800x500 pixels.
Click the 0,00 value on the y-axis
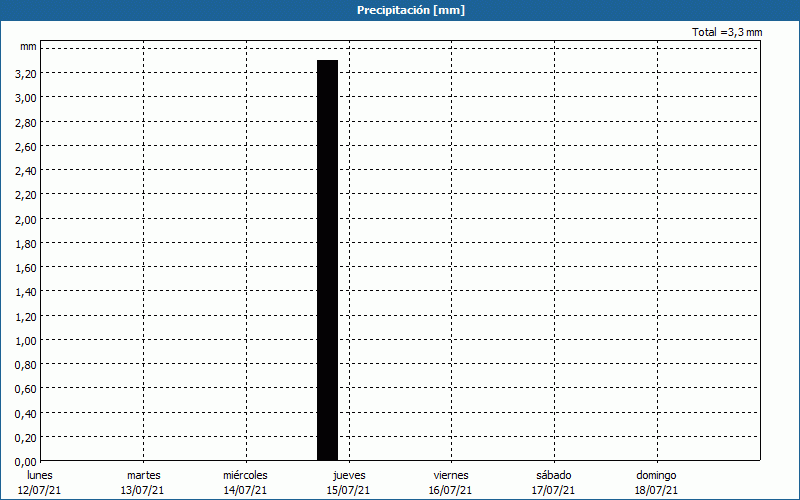[26, 462]
